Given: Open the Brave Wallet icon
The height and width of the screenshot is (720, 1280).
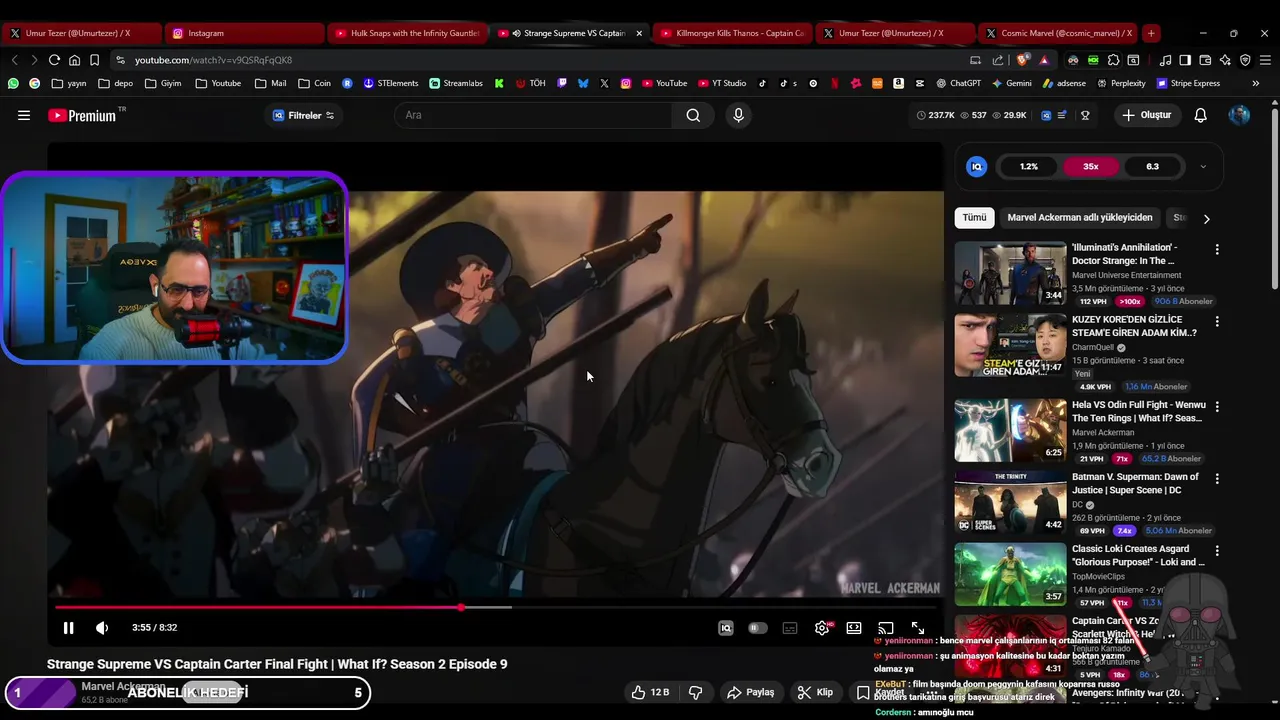Looking at the screenshot, I should pos(1205,60).
